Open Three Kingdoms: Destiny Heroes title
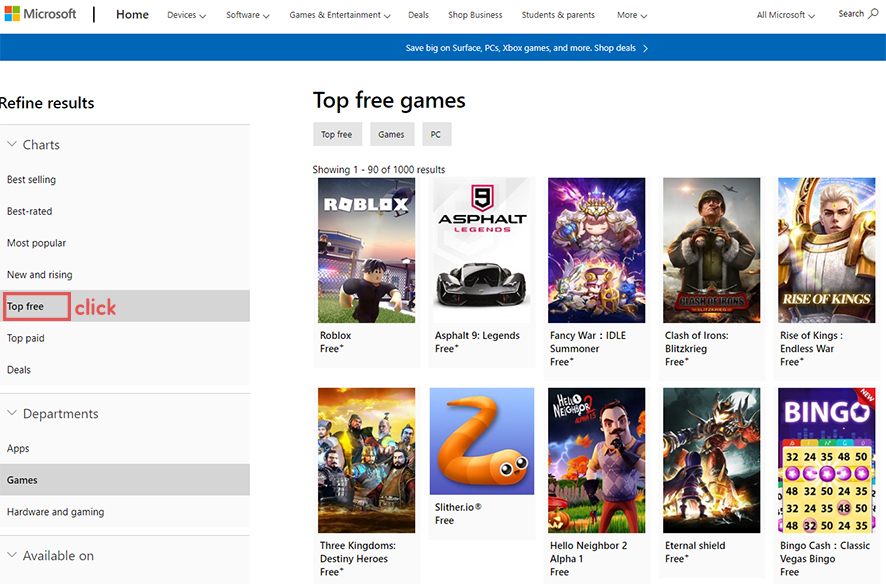Image resolution: width=886 pixels, height=584 pixels. coord(358,552)
